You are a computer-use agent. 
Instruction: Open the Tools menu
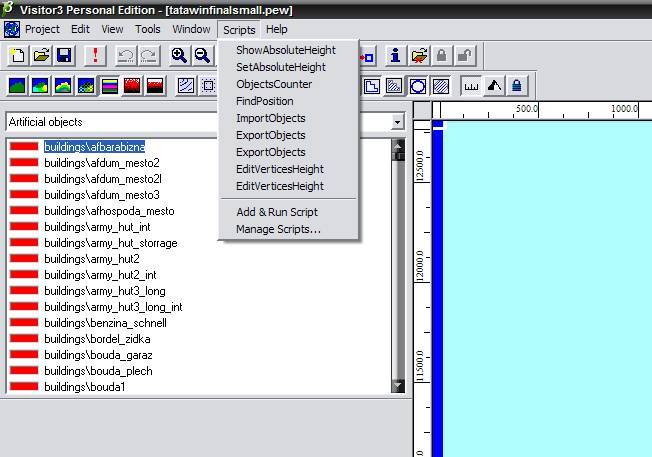coord(148,30)
